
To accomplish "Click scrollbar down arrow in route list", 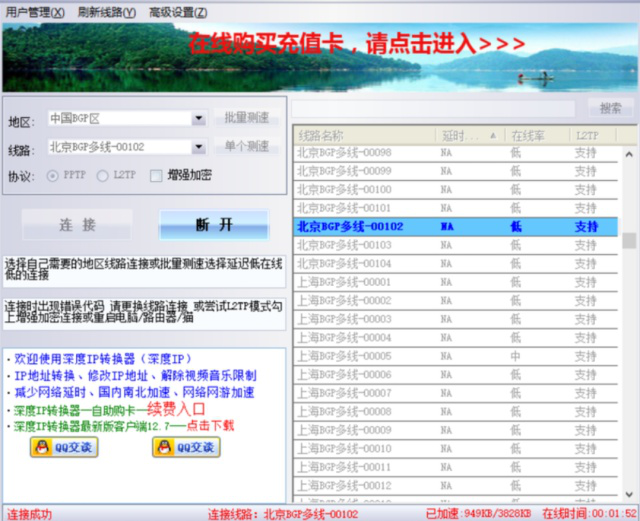I will [629, 494].
